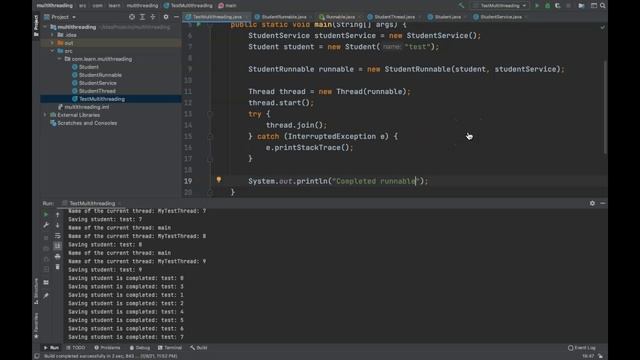Click the run gutter arrow beside main
Viewport: 640px width, 360px height.
pyautogui.click(x=199, y=24)
